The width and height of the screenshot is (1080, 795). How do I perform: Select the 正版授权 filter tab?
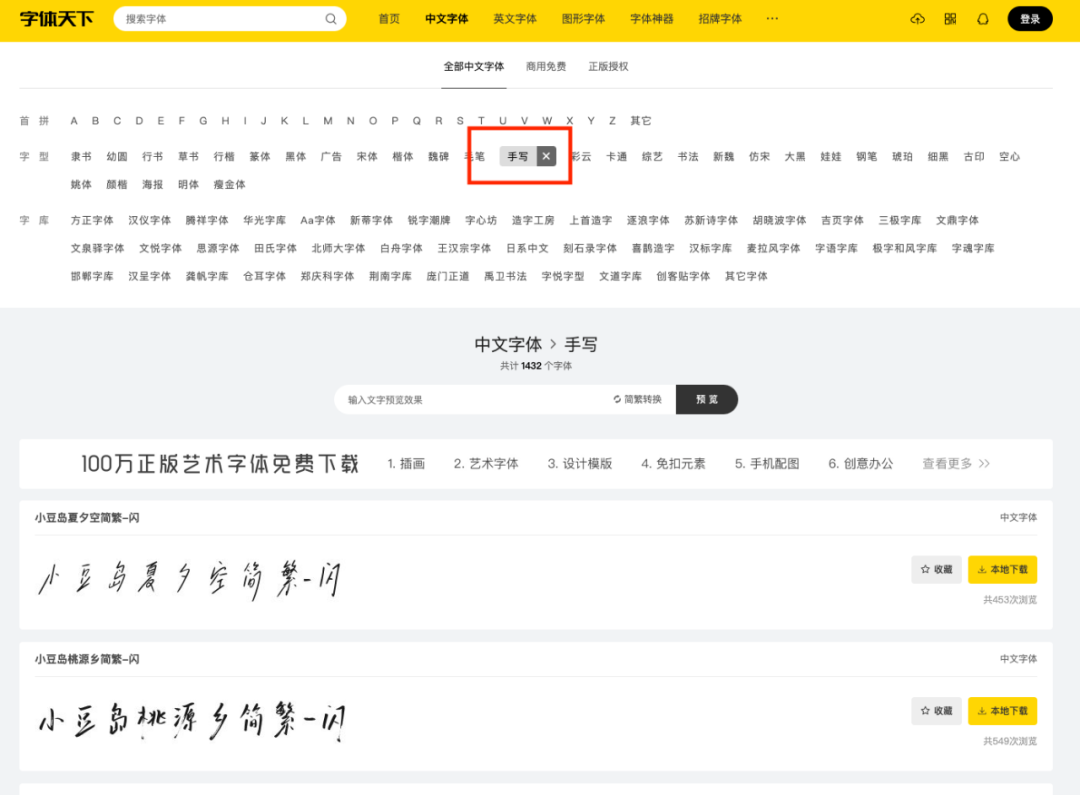tap(608, 67)
